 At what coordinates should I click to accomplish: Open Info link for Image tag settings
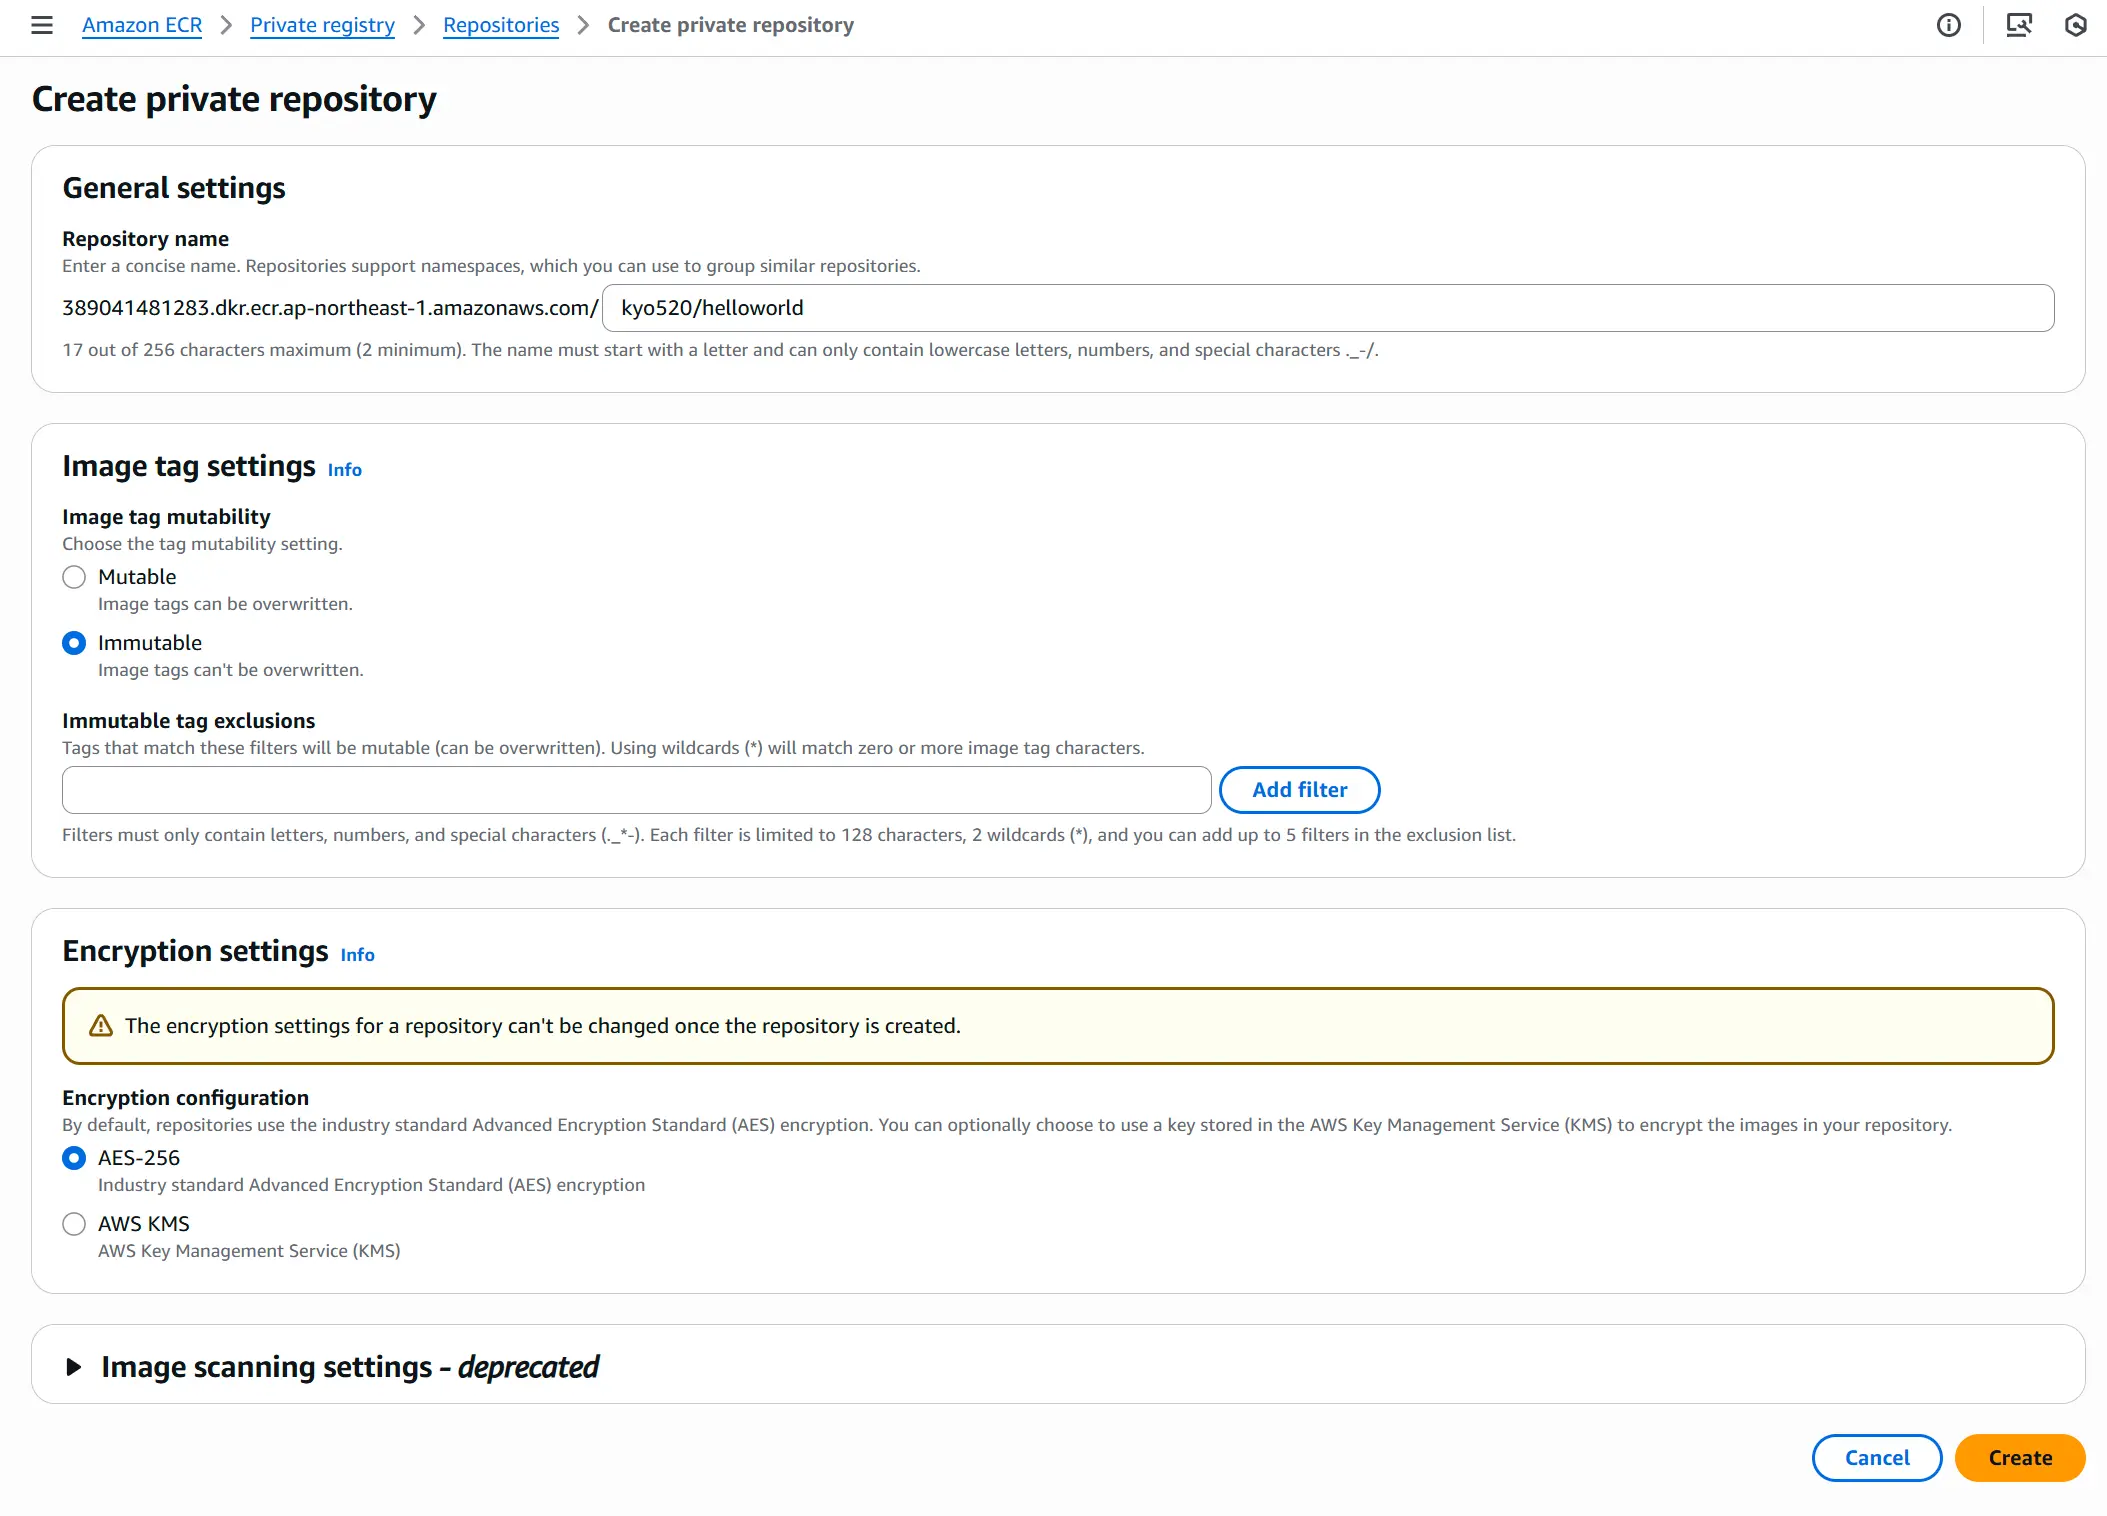pyautogui.click(x=345, y=470)
